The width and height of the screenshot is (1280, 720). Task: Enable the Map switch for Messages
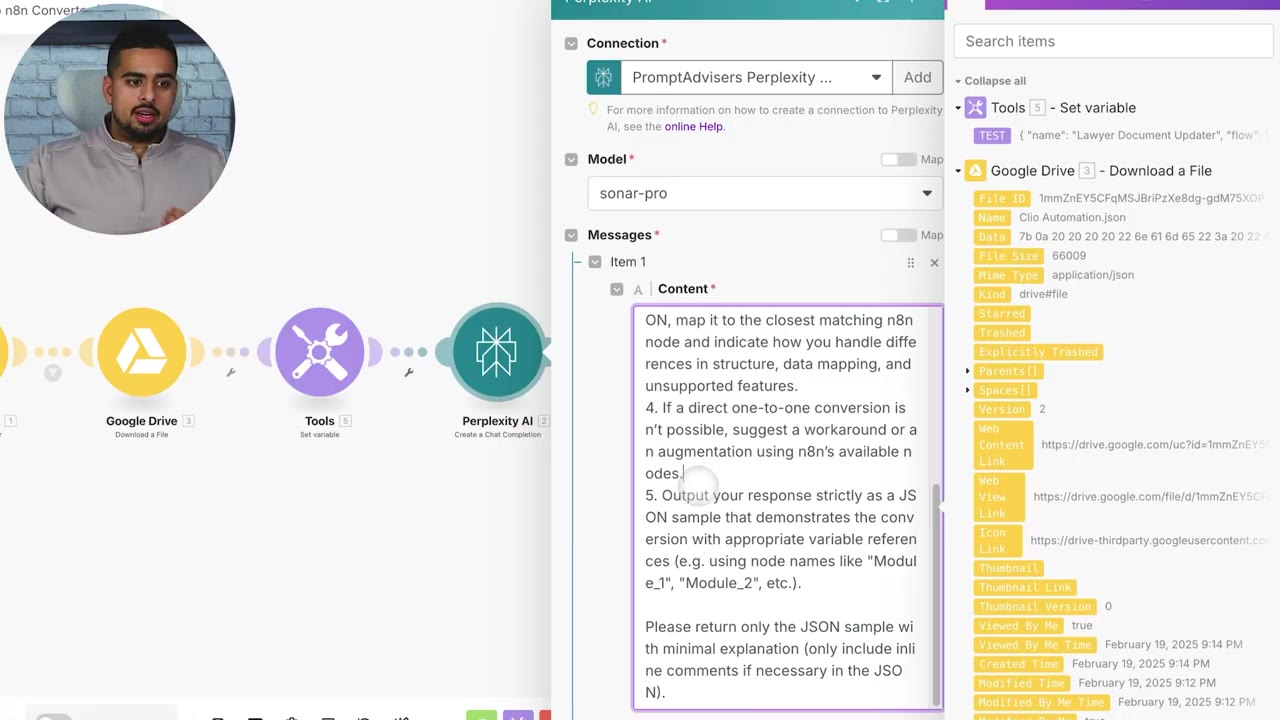click(x=898, y=235)
